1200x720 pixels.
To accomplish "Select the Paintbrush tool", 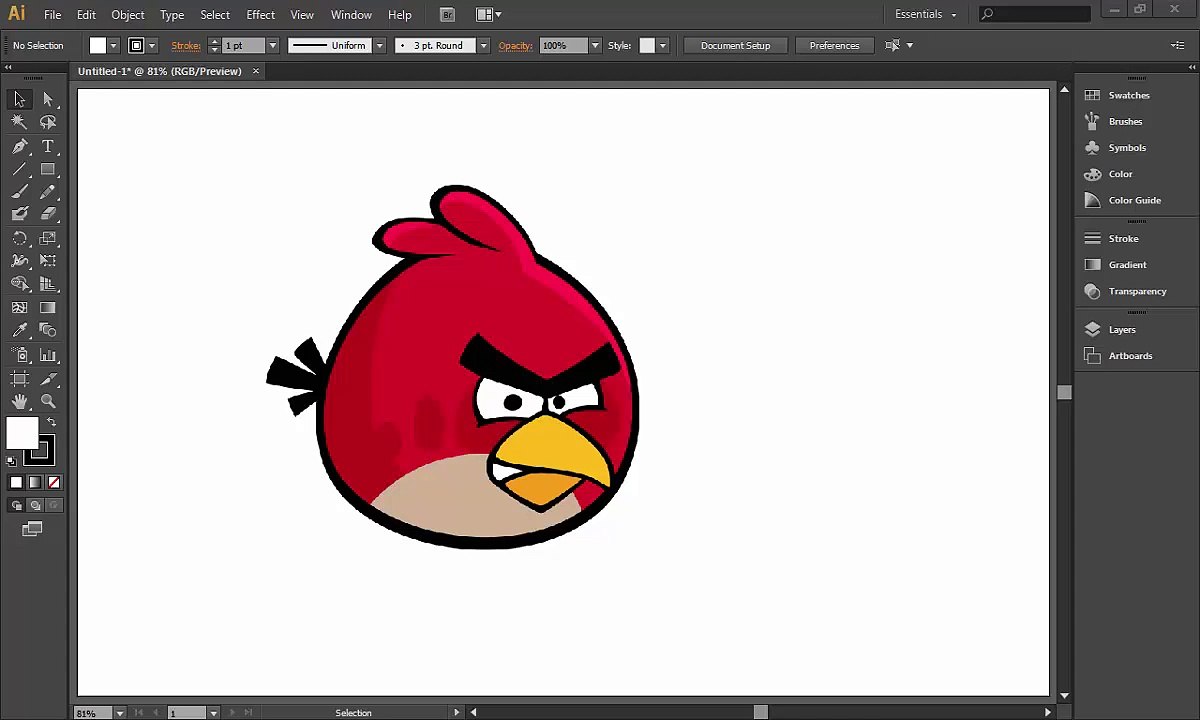I will 19,192.
